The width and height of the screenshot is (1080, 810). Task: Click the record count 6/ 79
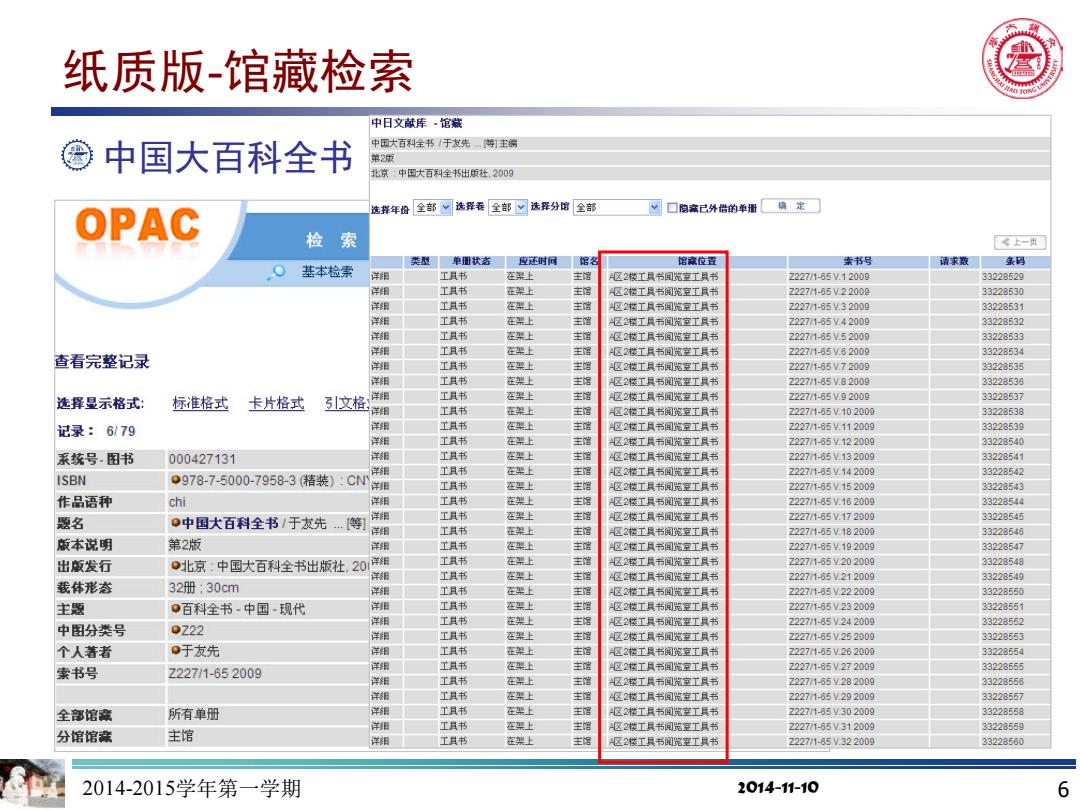[121, 431]
